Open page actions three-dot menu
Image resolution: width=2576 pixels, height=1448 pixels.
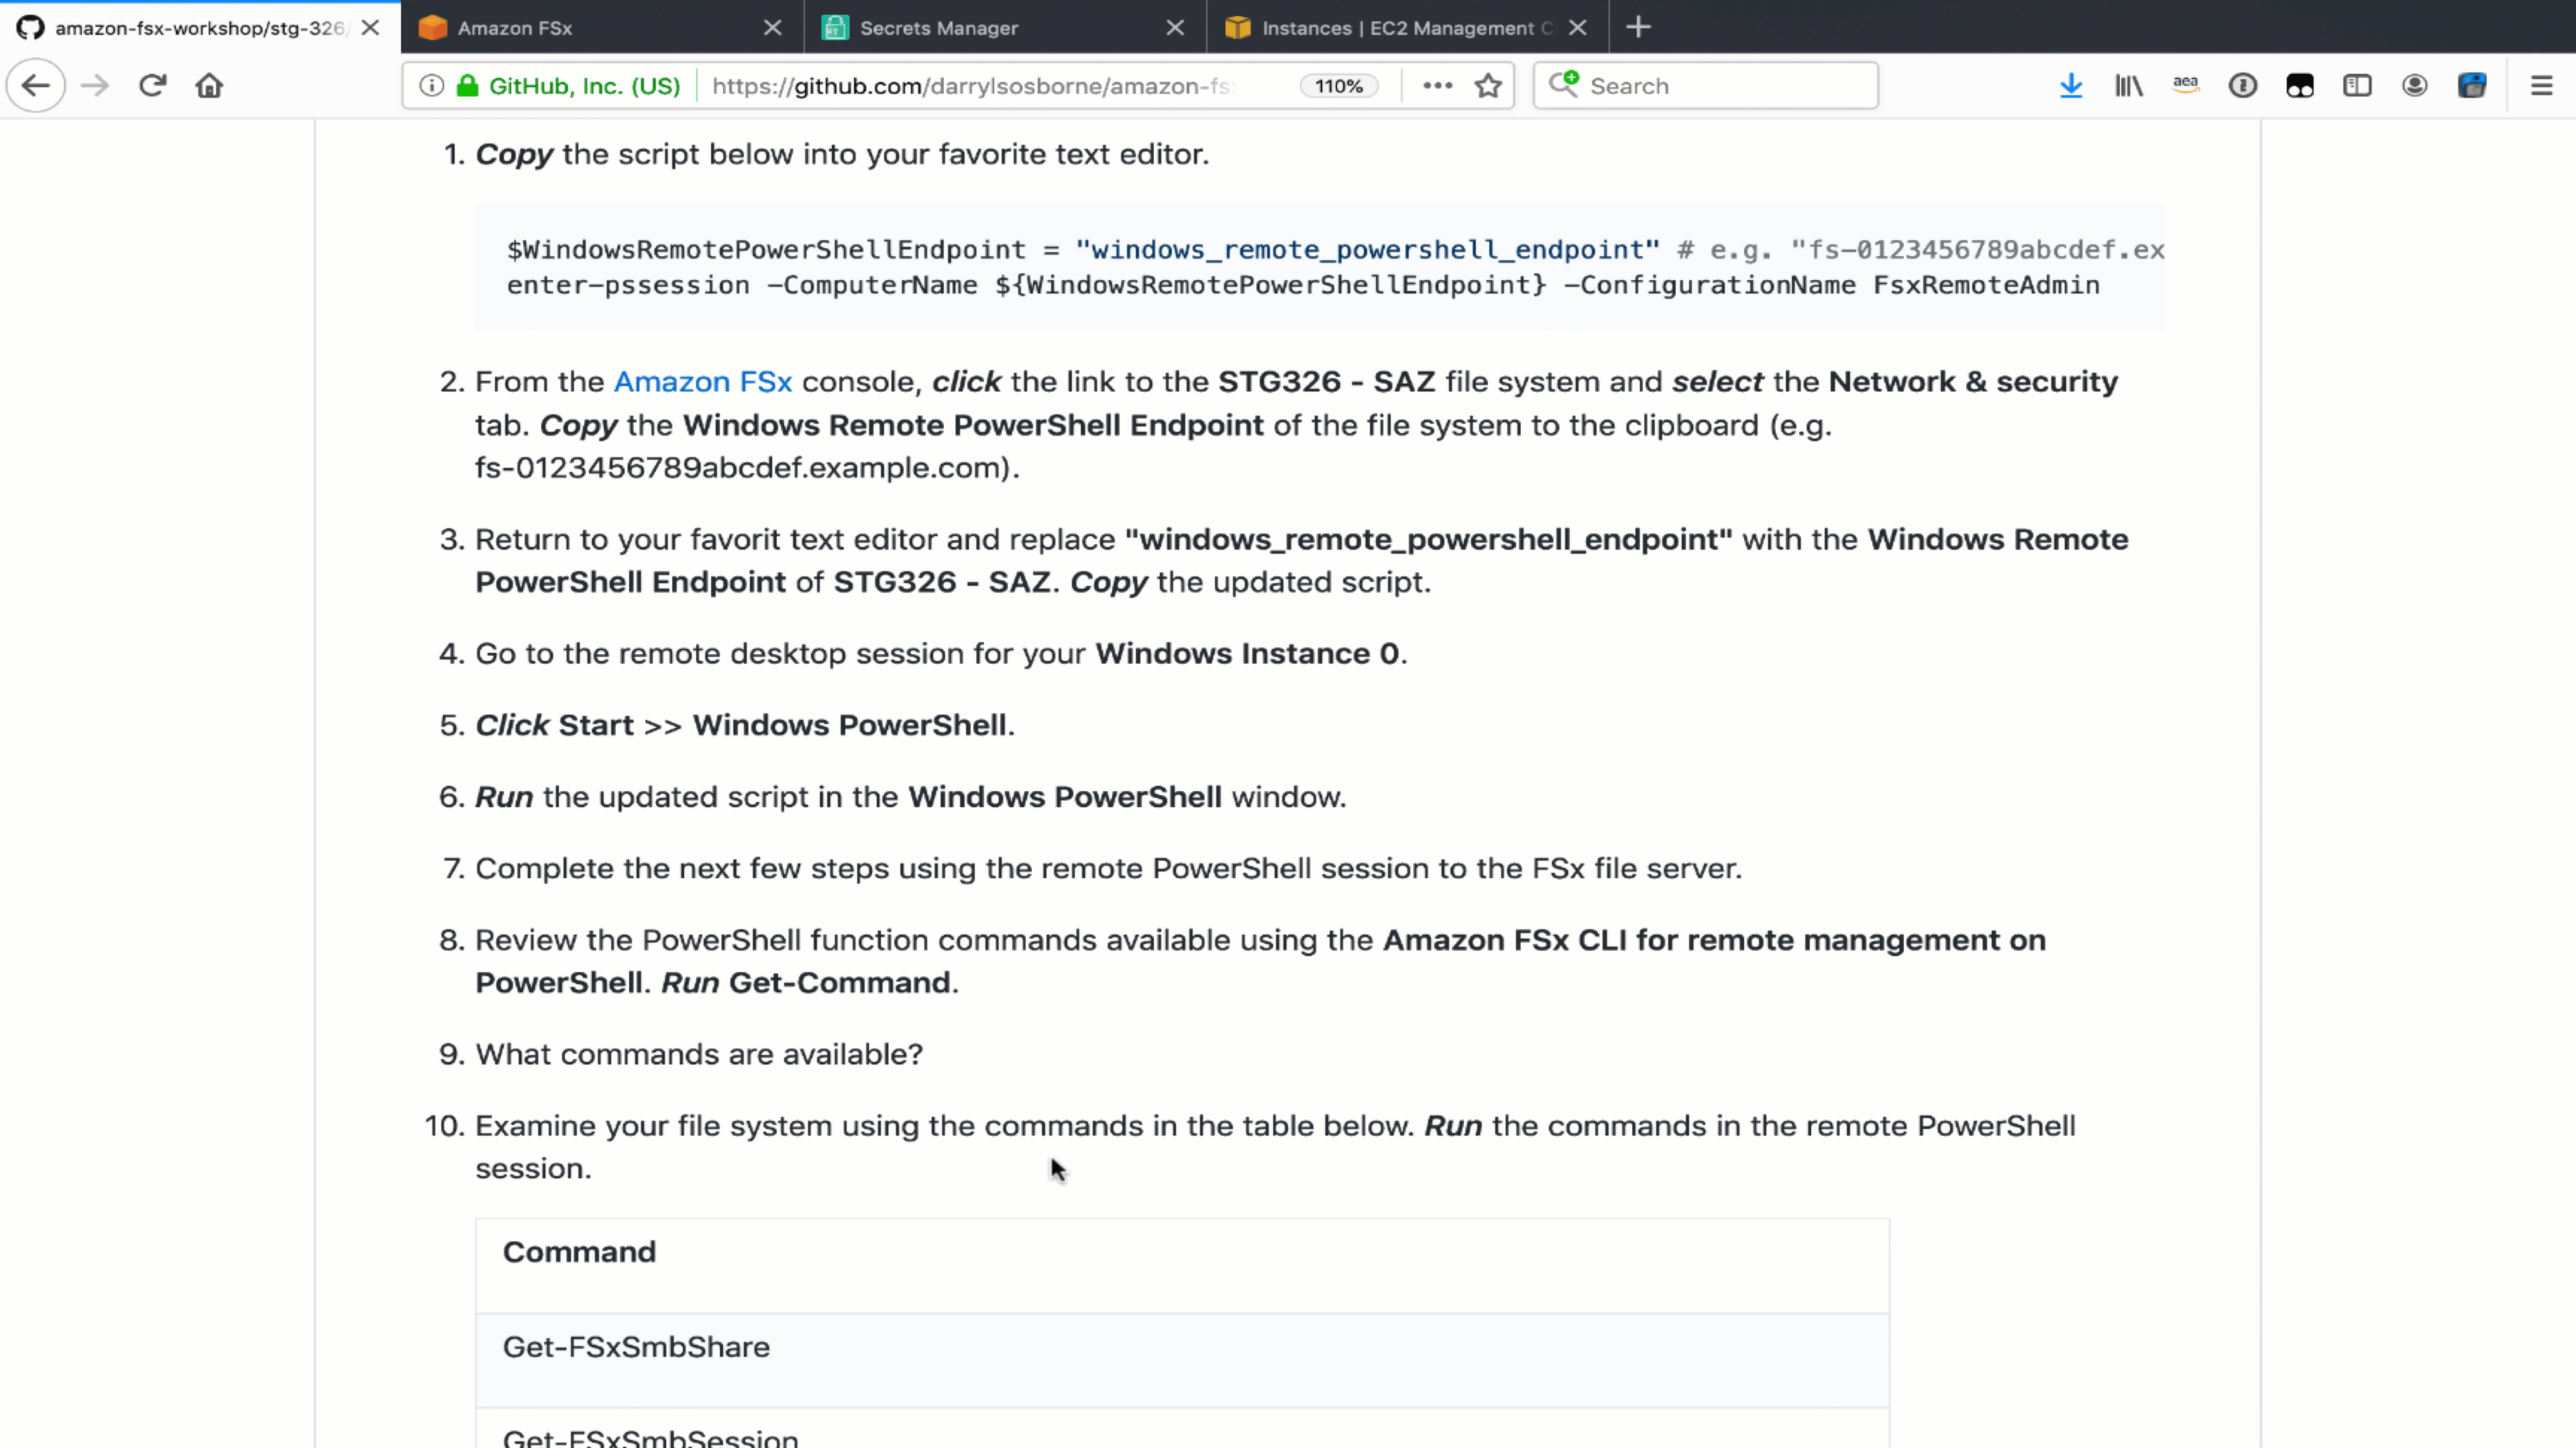click(1437, 86)
